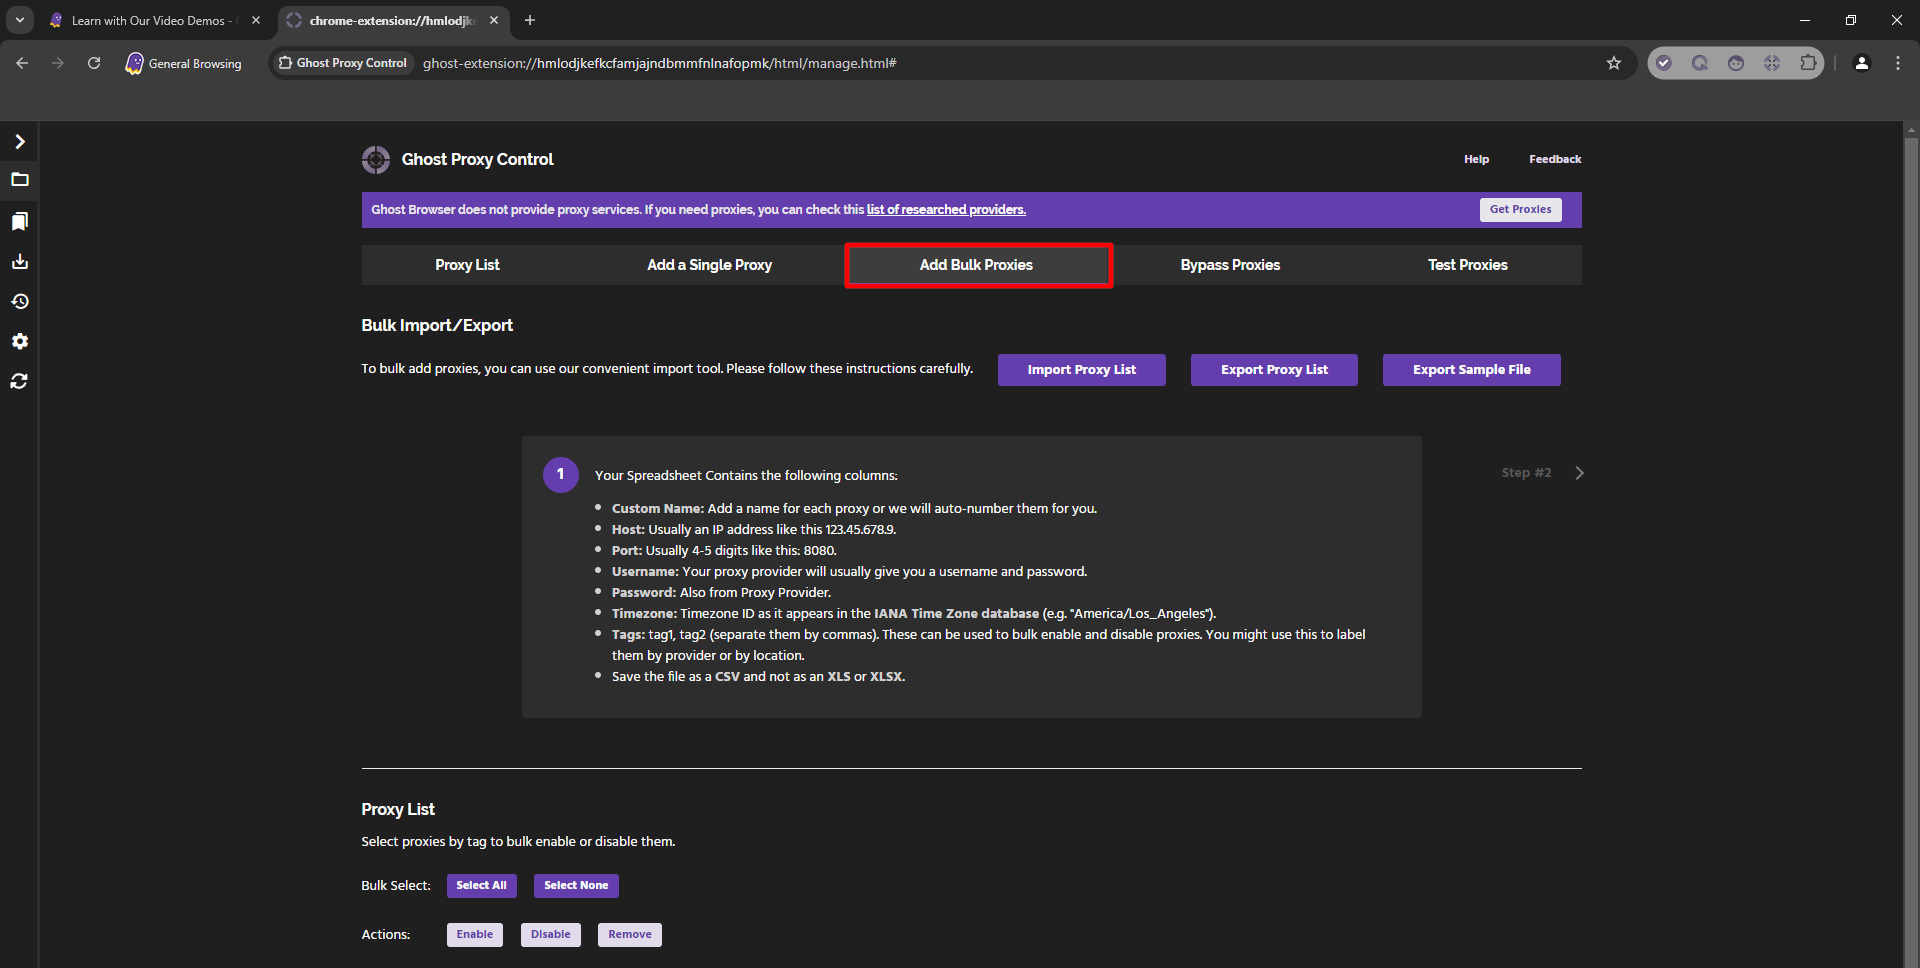
Task: Open the settings gear in the sidebar
Action: click(x=19, y=341)
